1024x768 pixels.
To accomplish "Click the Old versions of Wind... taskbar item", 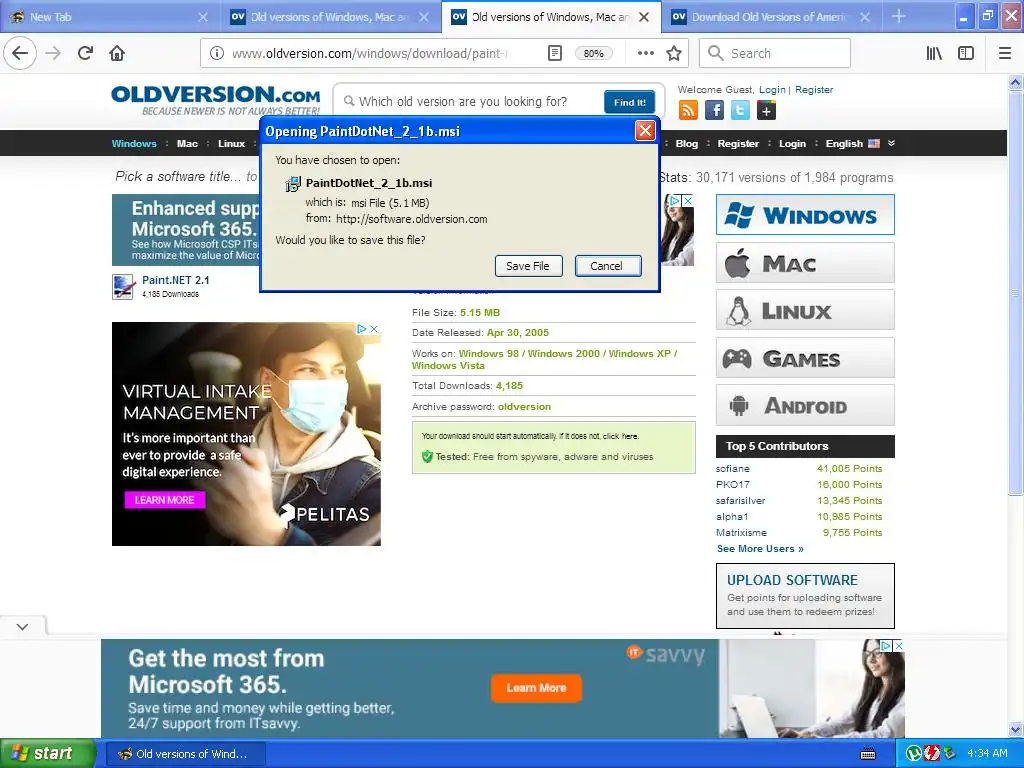I will 185,754.
